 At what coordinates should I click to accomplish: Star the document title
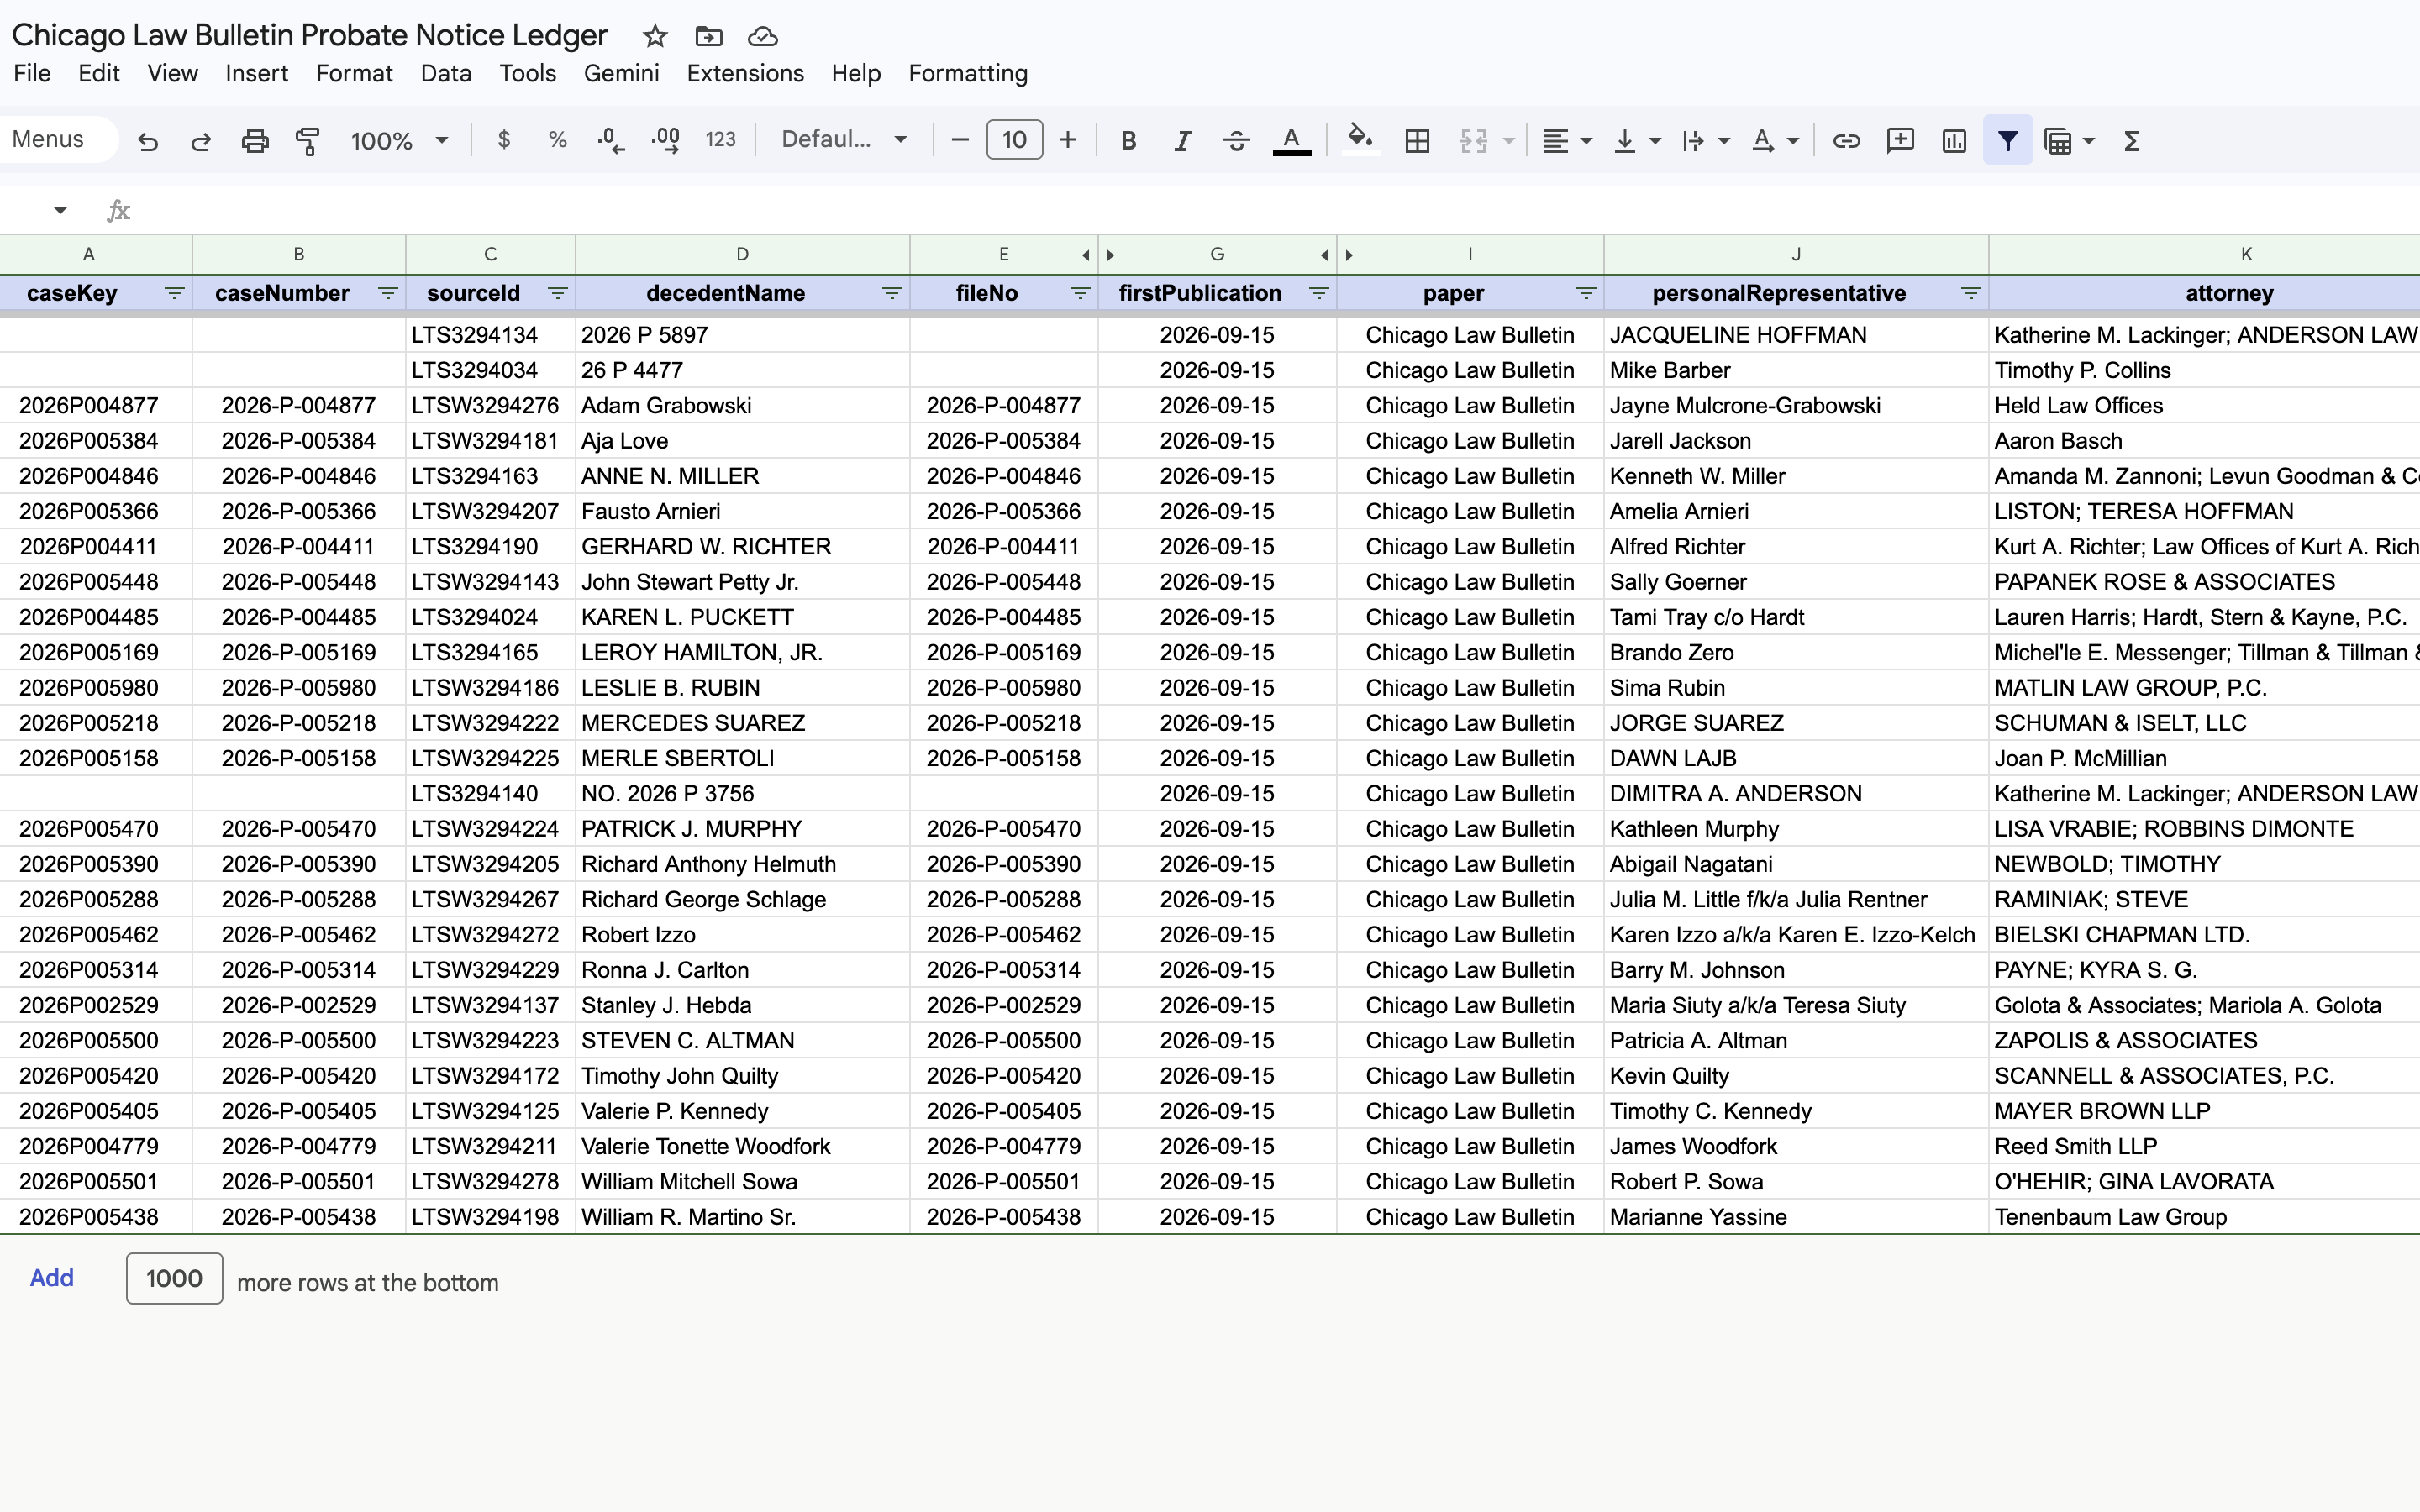coord(655,37)
